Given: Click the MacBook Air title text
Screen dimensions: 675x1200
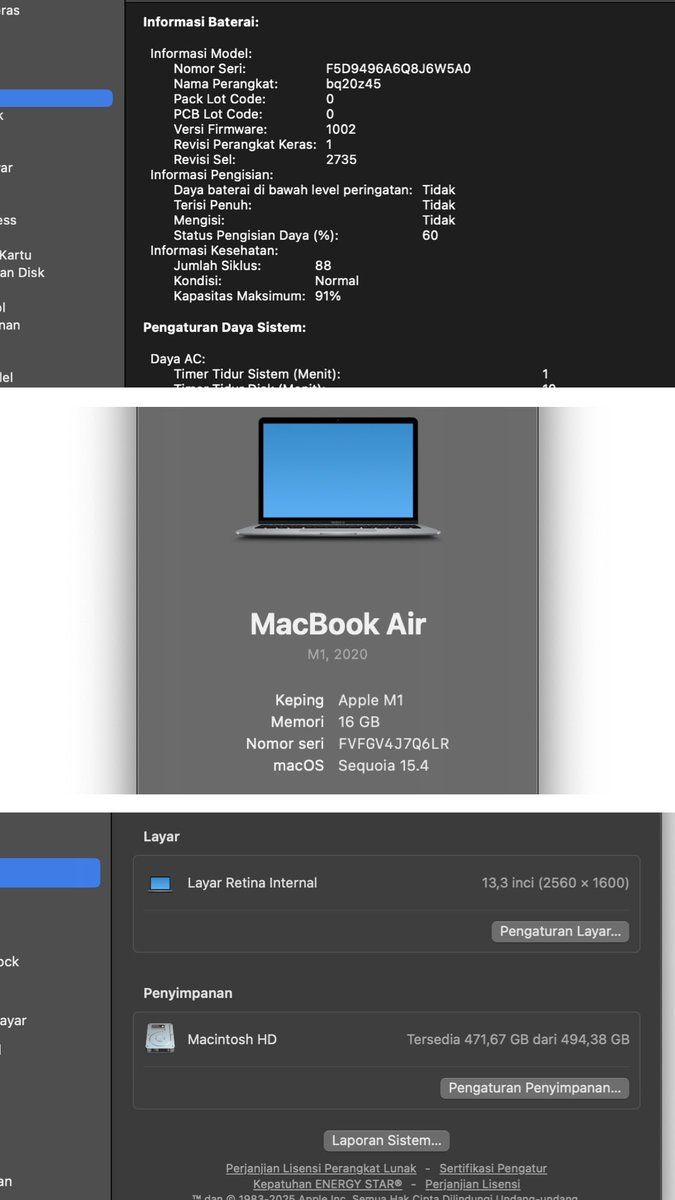Looking at the screenshot, I should pyautogui.click(x=338, y=624).
